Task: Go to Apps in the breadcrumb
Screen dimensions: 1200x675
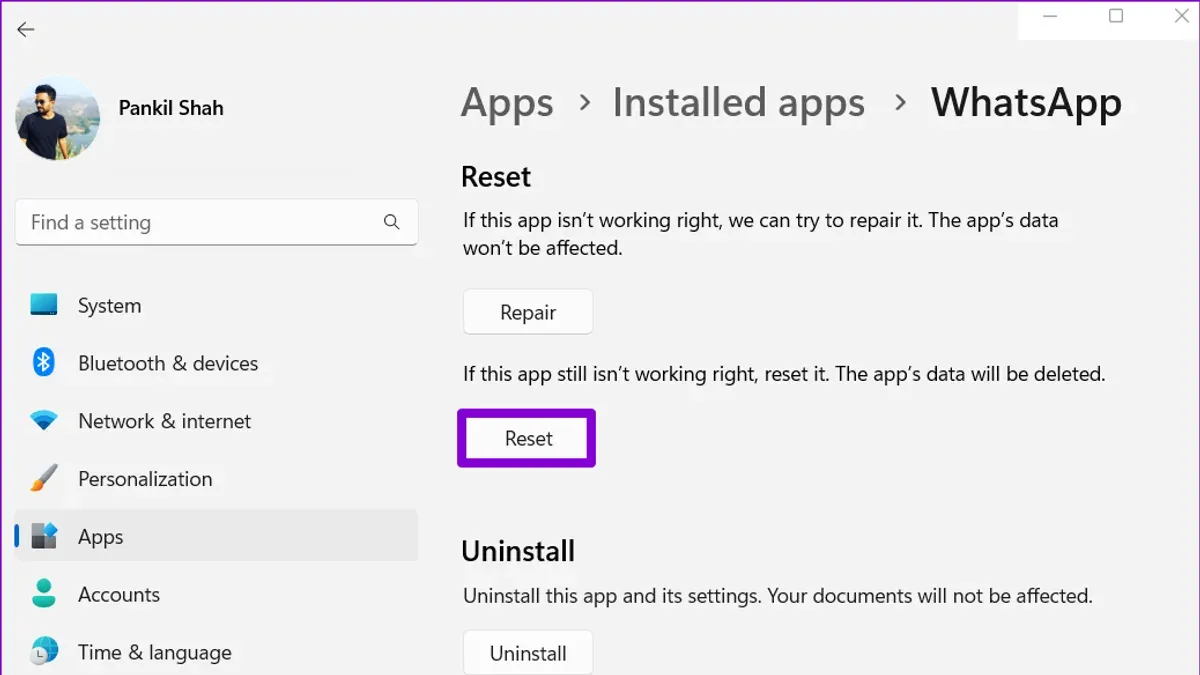Action: [507, 103]
